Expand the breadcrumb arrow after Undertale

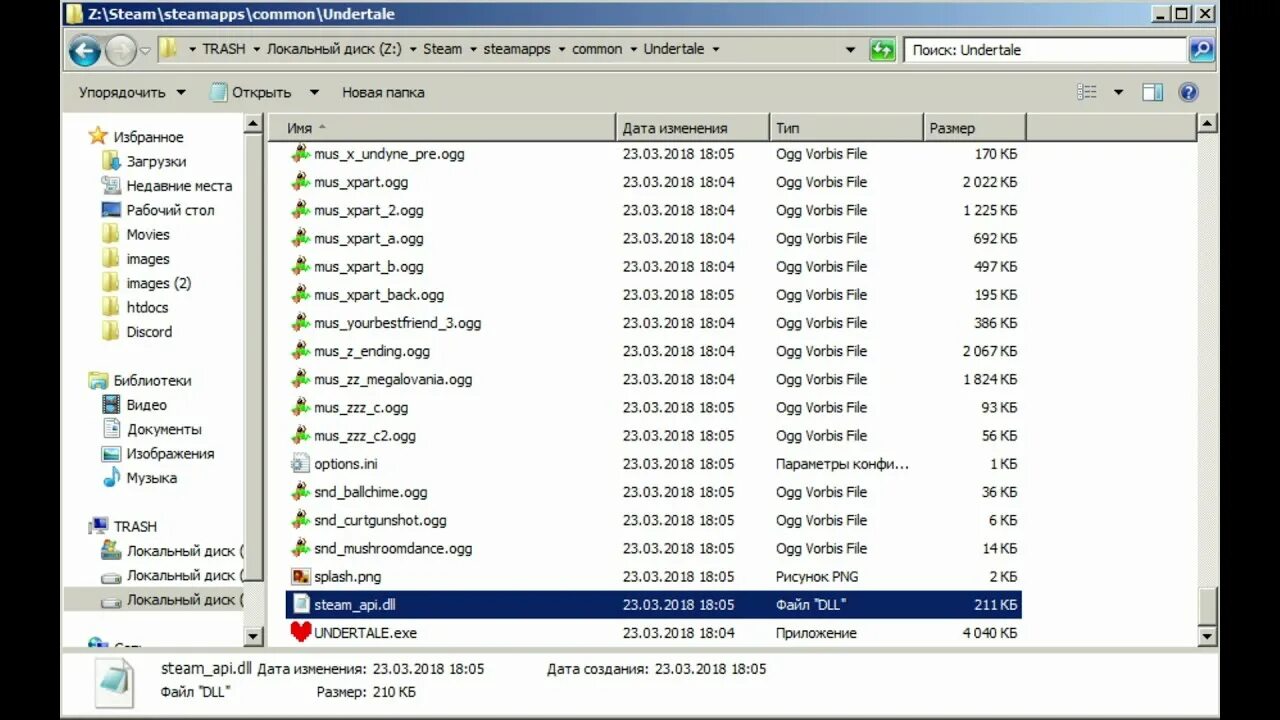[x=715, y=49]
